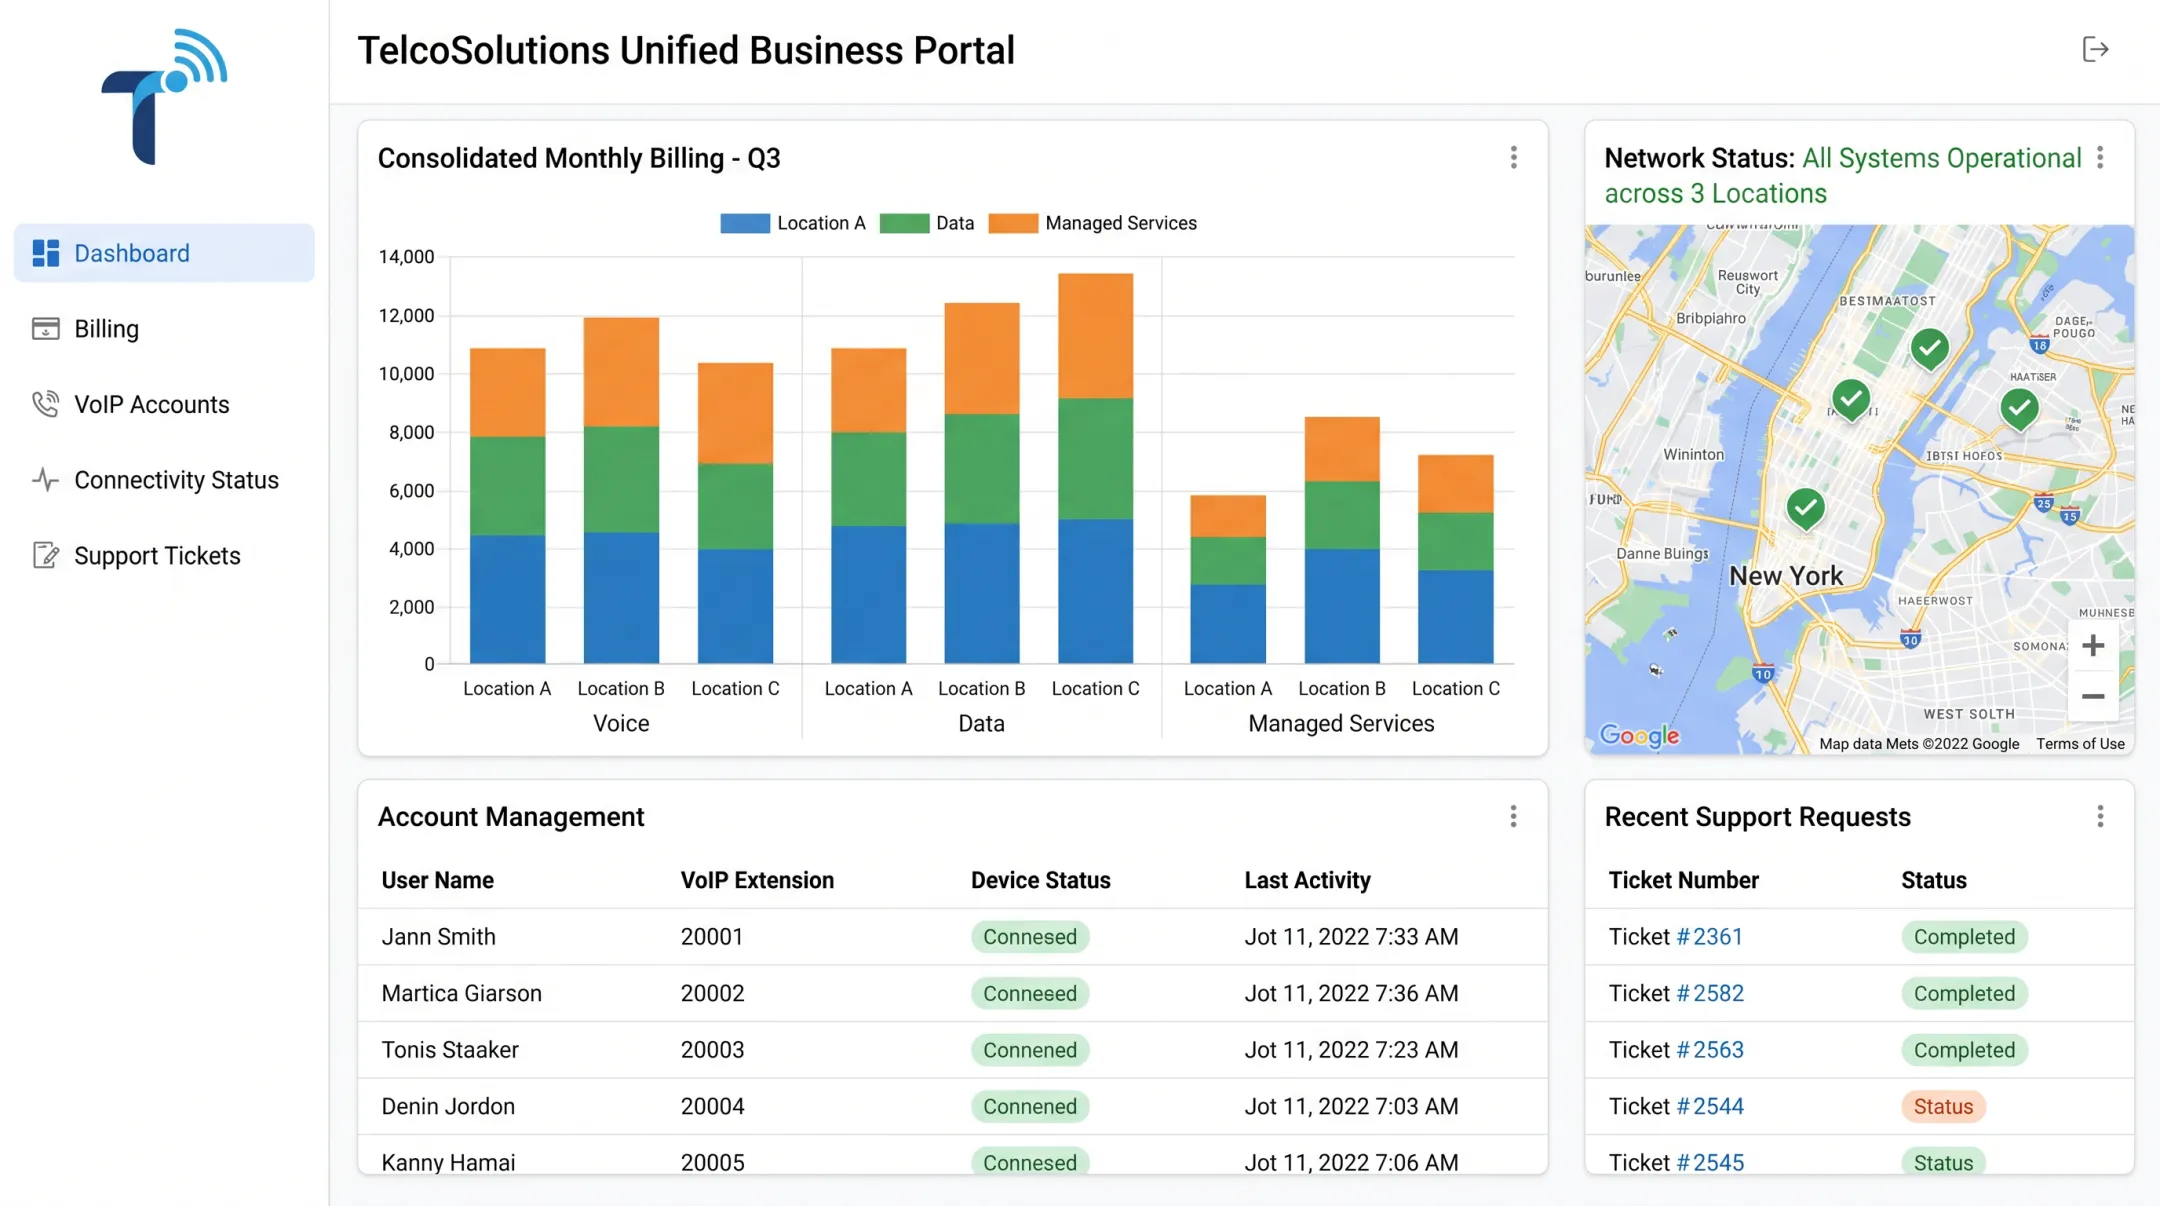This screenshot has height=1206, width=2160.
Task: Select Denin Jordon user name
Action: 448,1106
